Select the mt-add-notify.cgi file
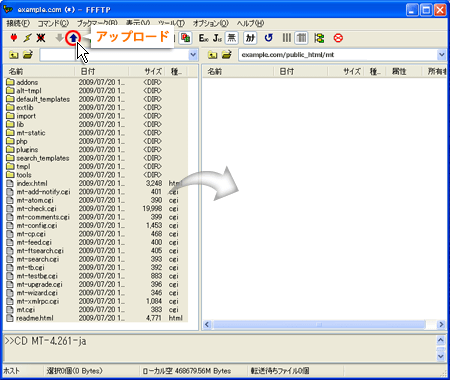 tap(39, 192)
